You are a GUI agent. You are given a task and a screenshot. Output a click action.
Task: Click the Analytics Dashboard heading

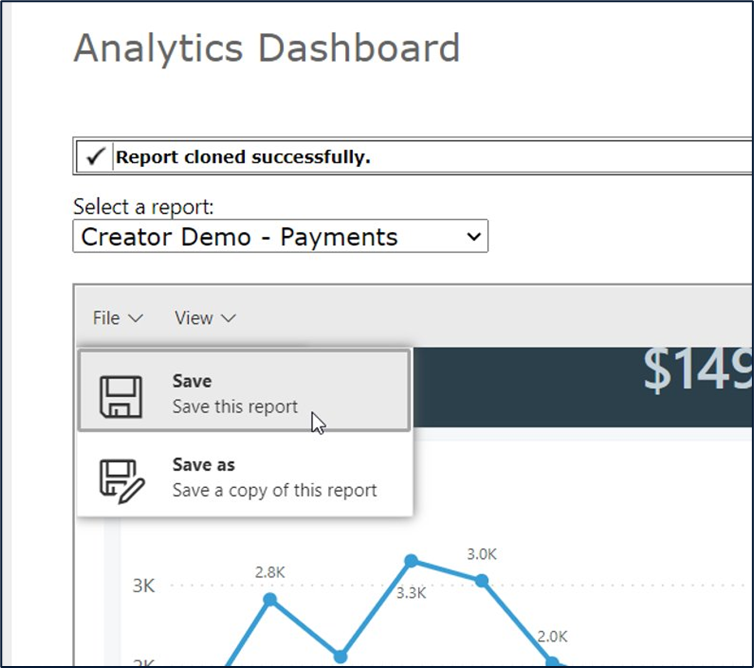267,48
